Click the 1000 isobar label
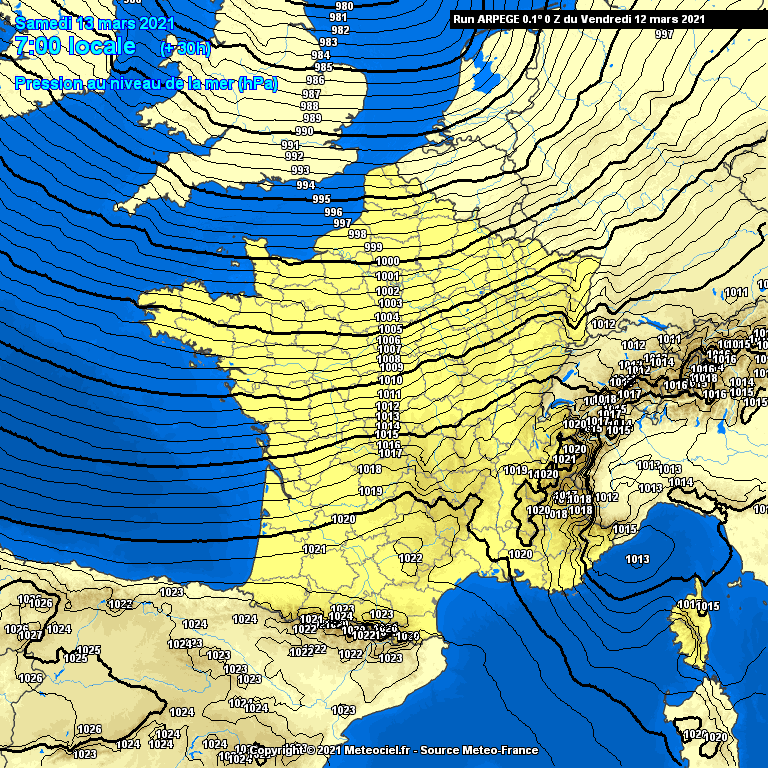The height and width of the screenshot is (768, 768). 388,261
